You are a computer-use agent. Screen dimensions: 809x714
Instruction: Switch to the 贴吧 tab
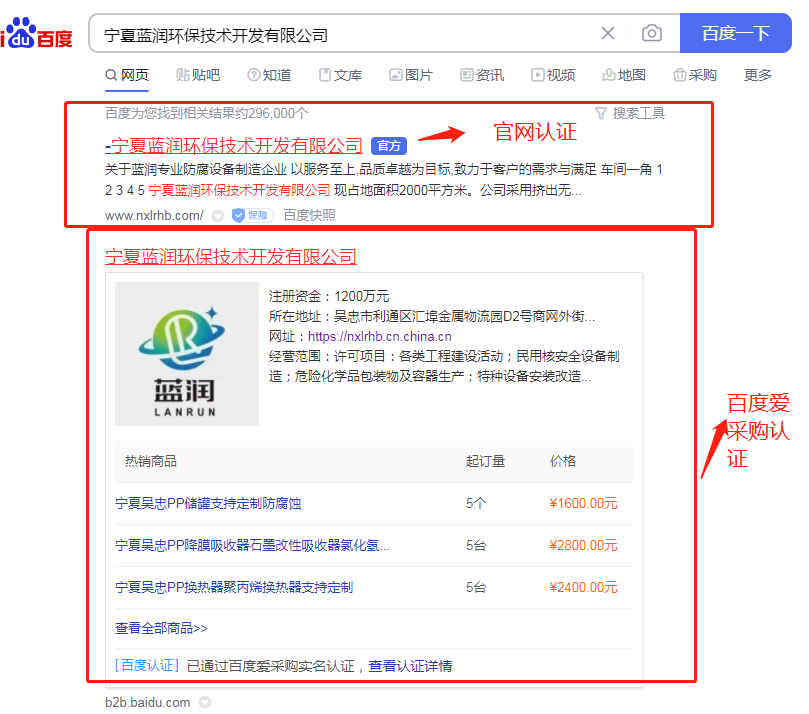tap(198, 75)
